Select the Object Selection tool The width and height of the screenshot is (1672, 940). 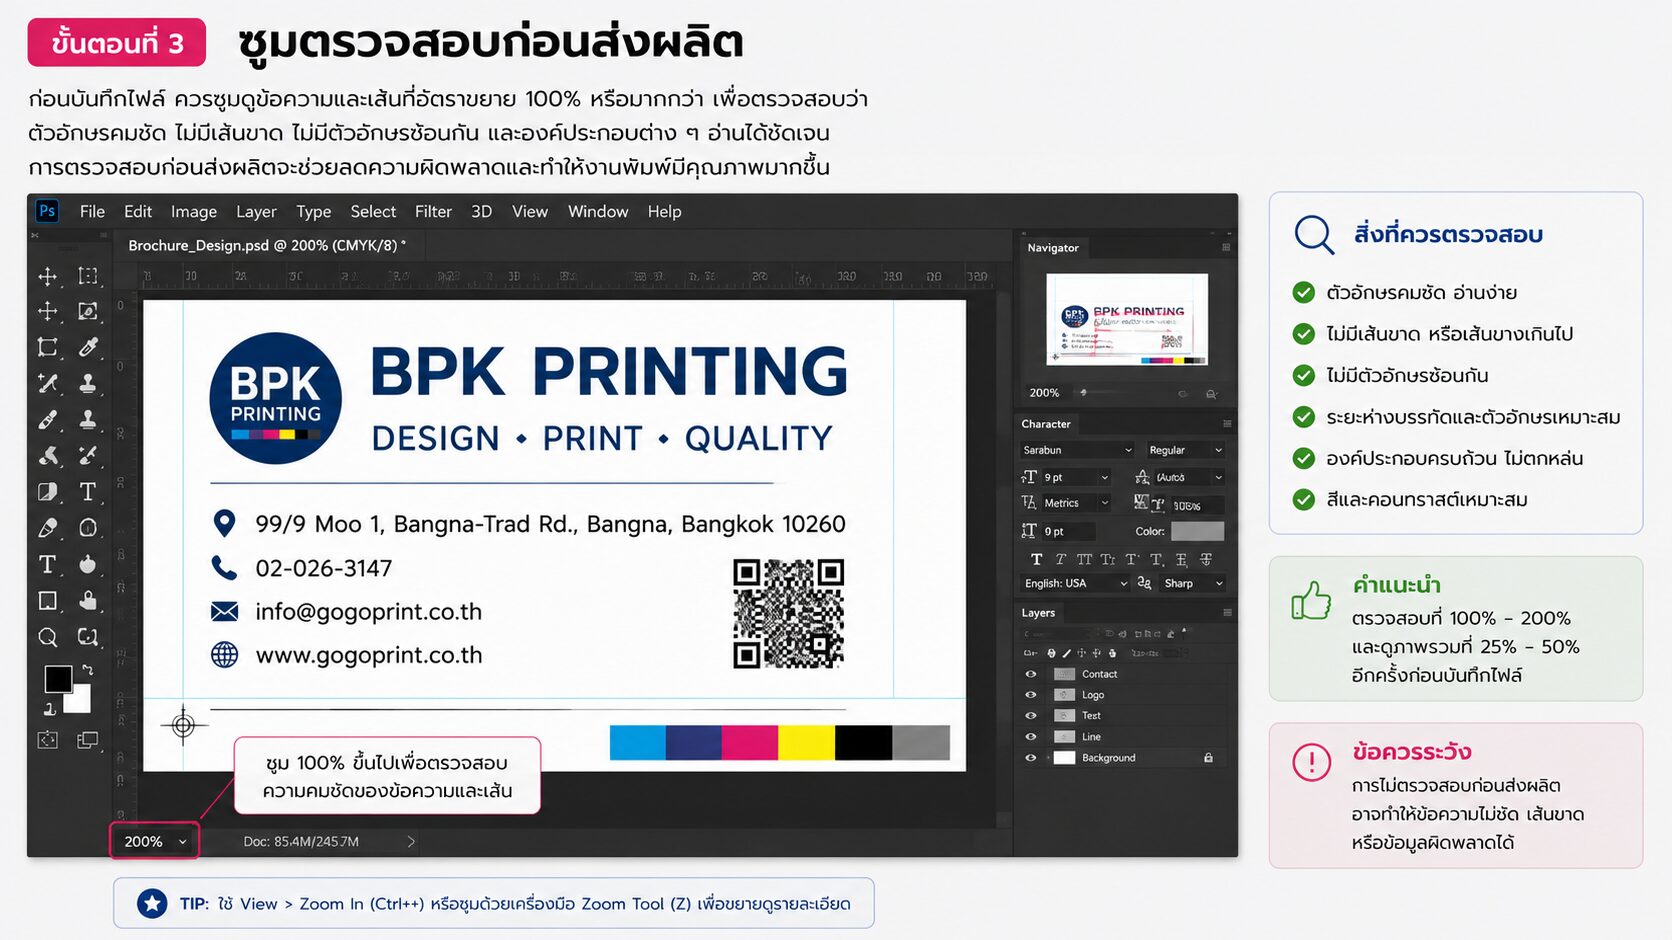click(x=88, y=312)
